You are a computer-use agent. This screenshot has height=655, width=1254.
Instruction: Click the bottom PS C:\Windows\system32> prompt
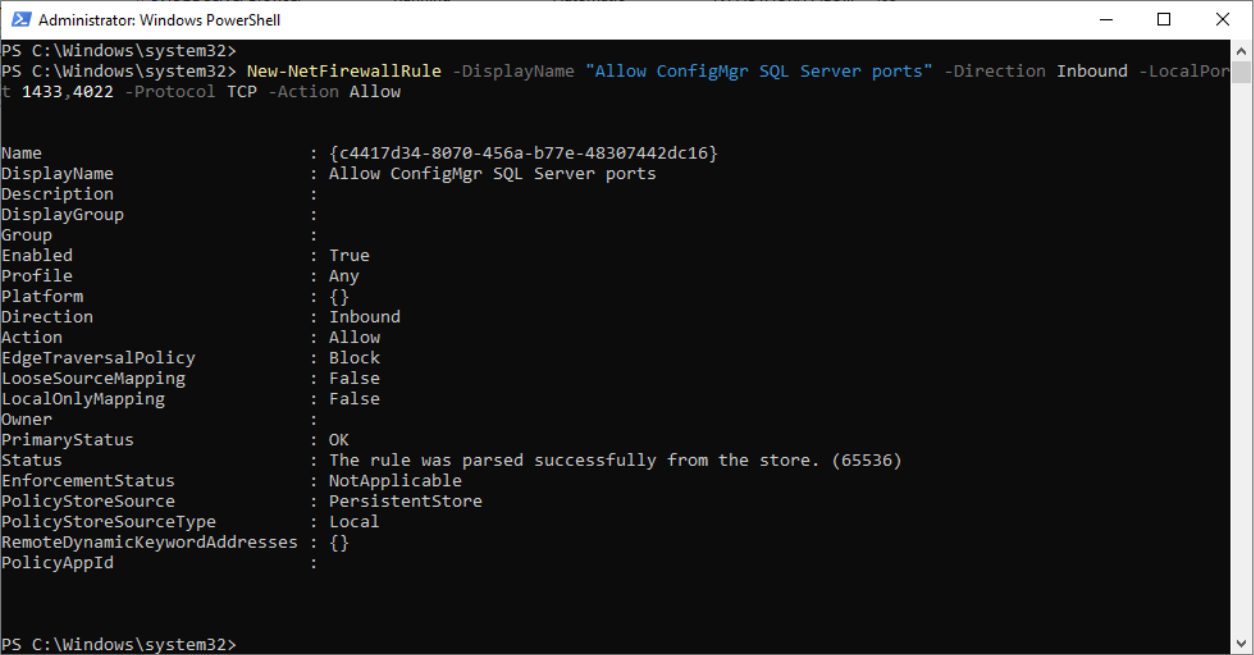(118, 644)
